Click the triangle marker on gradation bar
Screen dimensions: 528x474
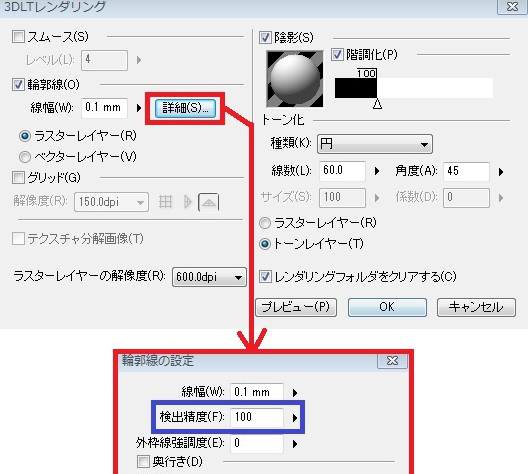377,104
